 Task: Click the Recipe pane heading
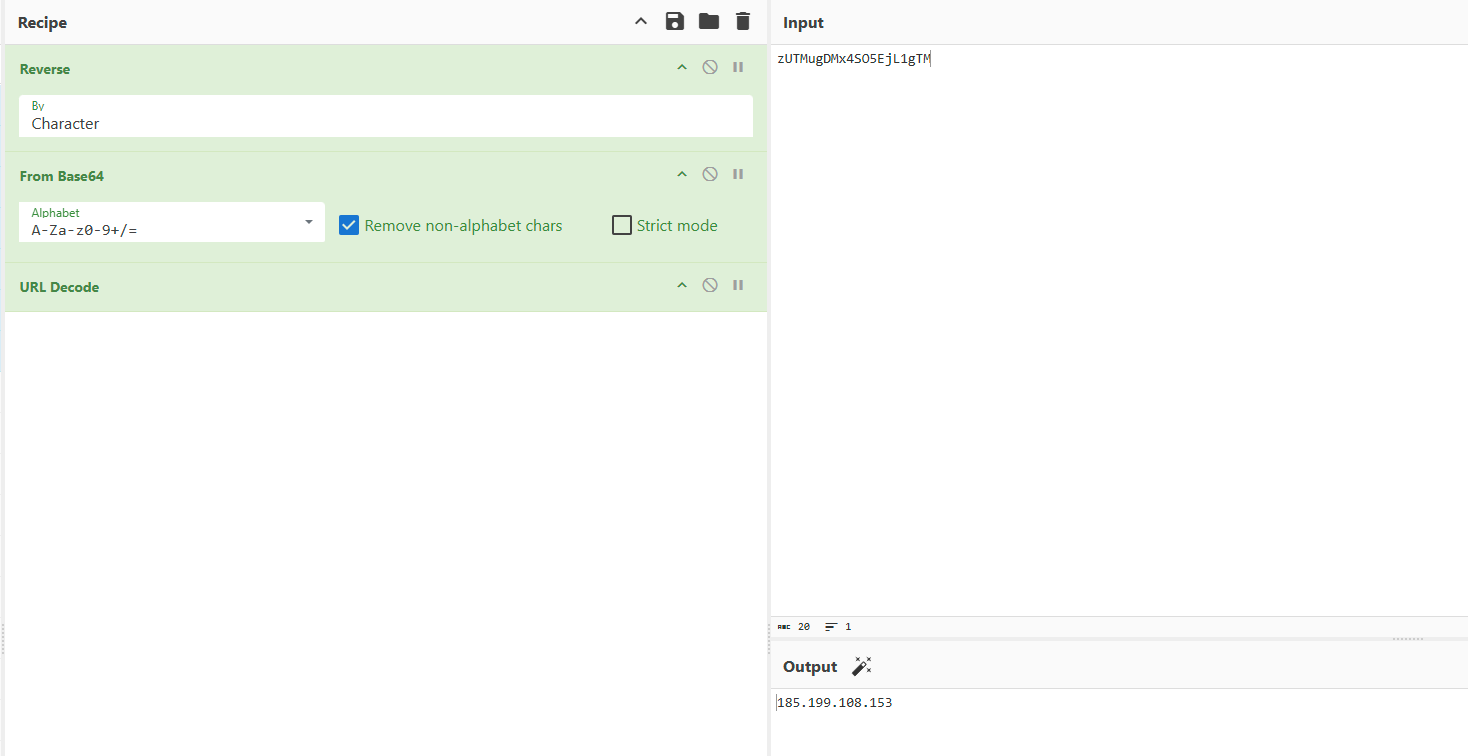tap(42, 22)
